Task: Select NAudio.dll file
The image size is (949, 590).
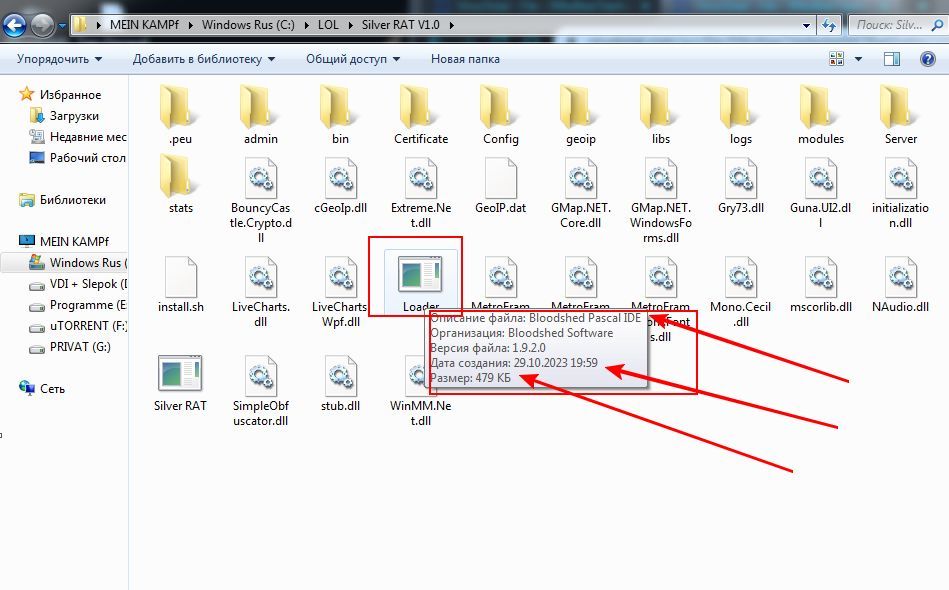Action: (901, 284)
